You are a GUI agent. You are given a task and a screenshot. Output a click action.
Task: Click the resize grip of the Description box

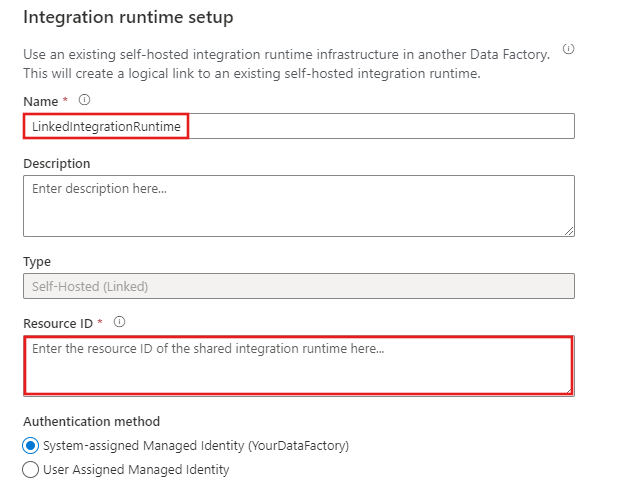click(x=569, y=231)
